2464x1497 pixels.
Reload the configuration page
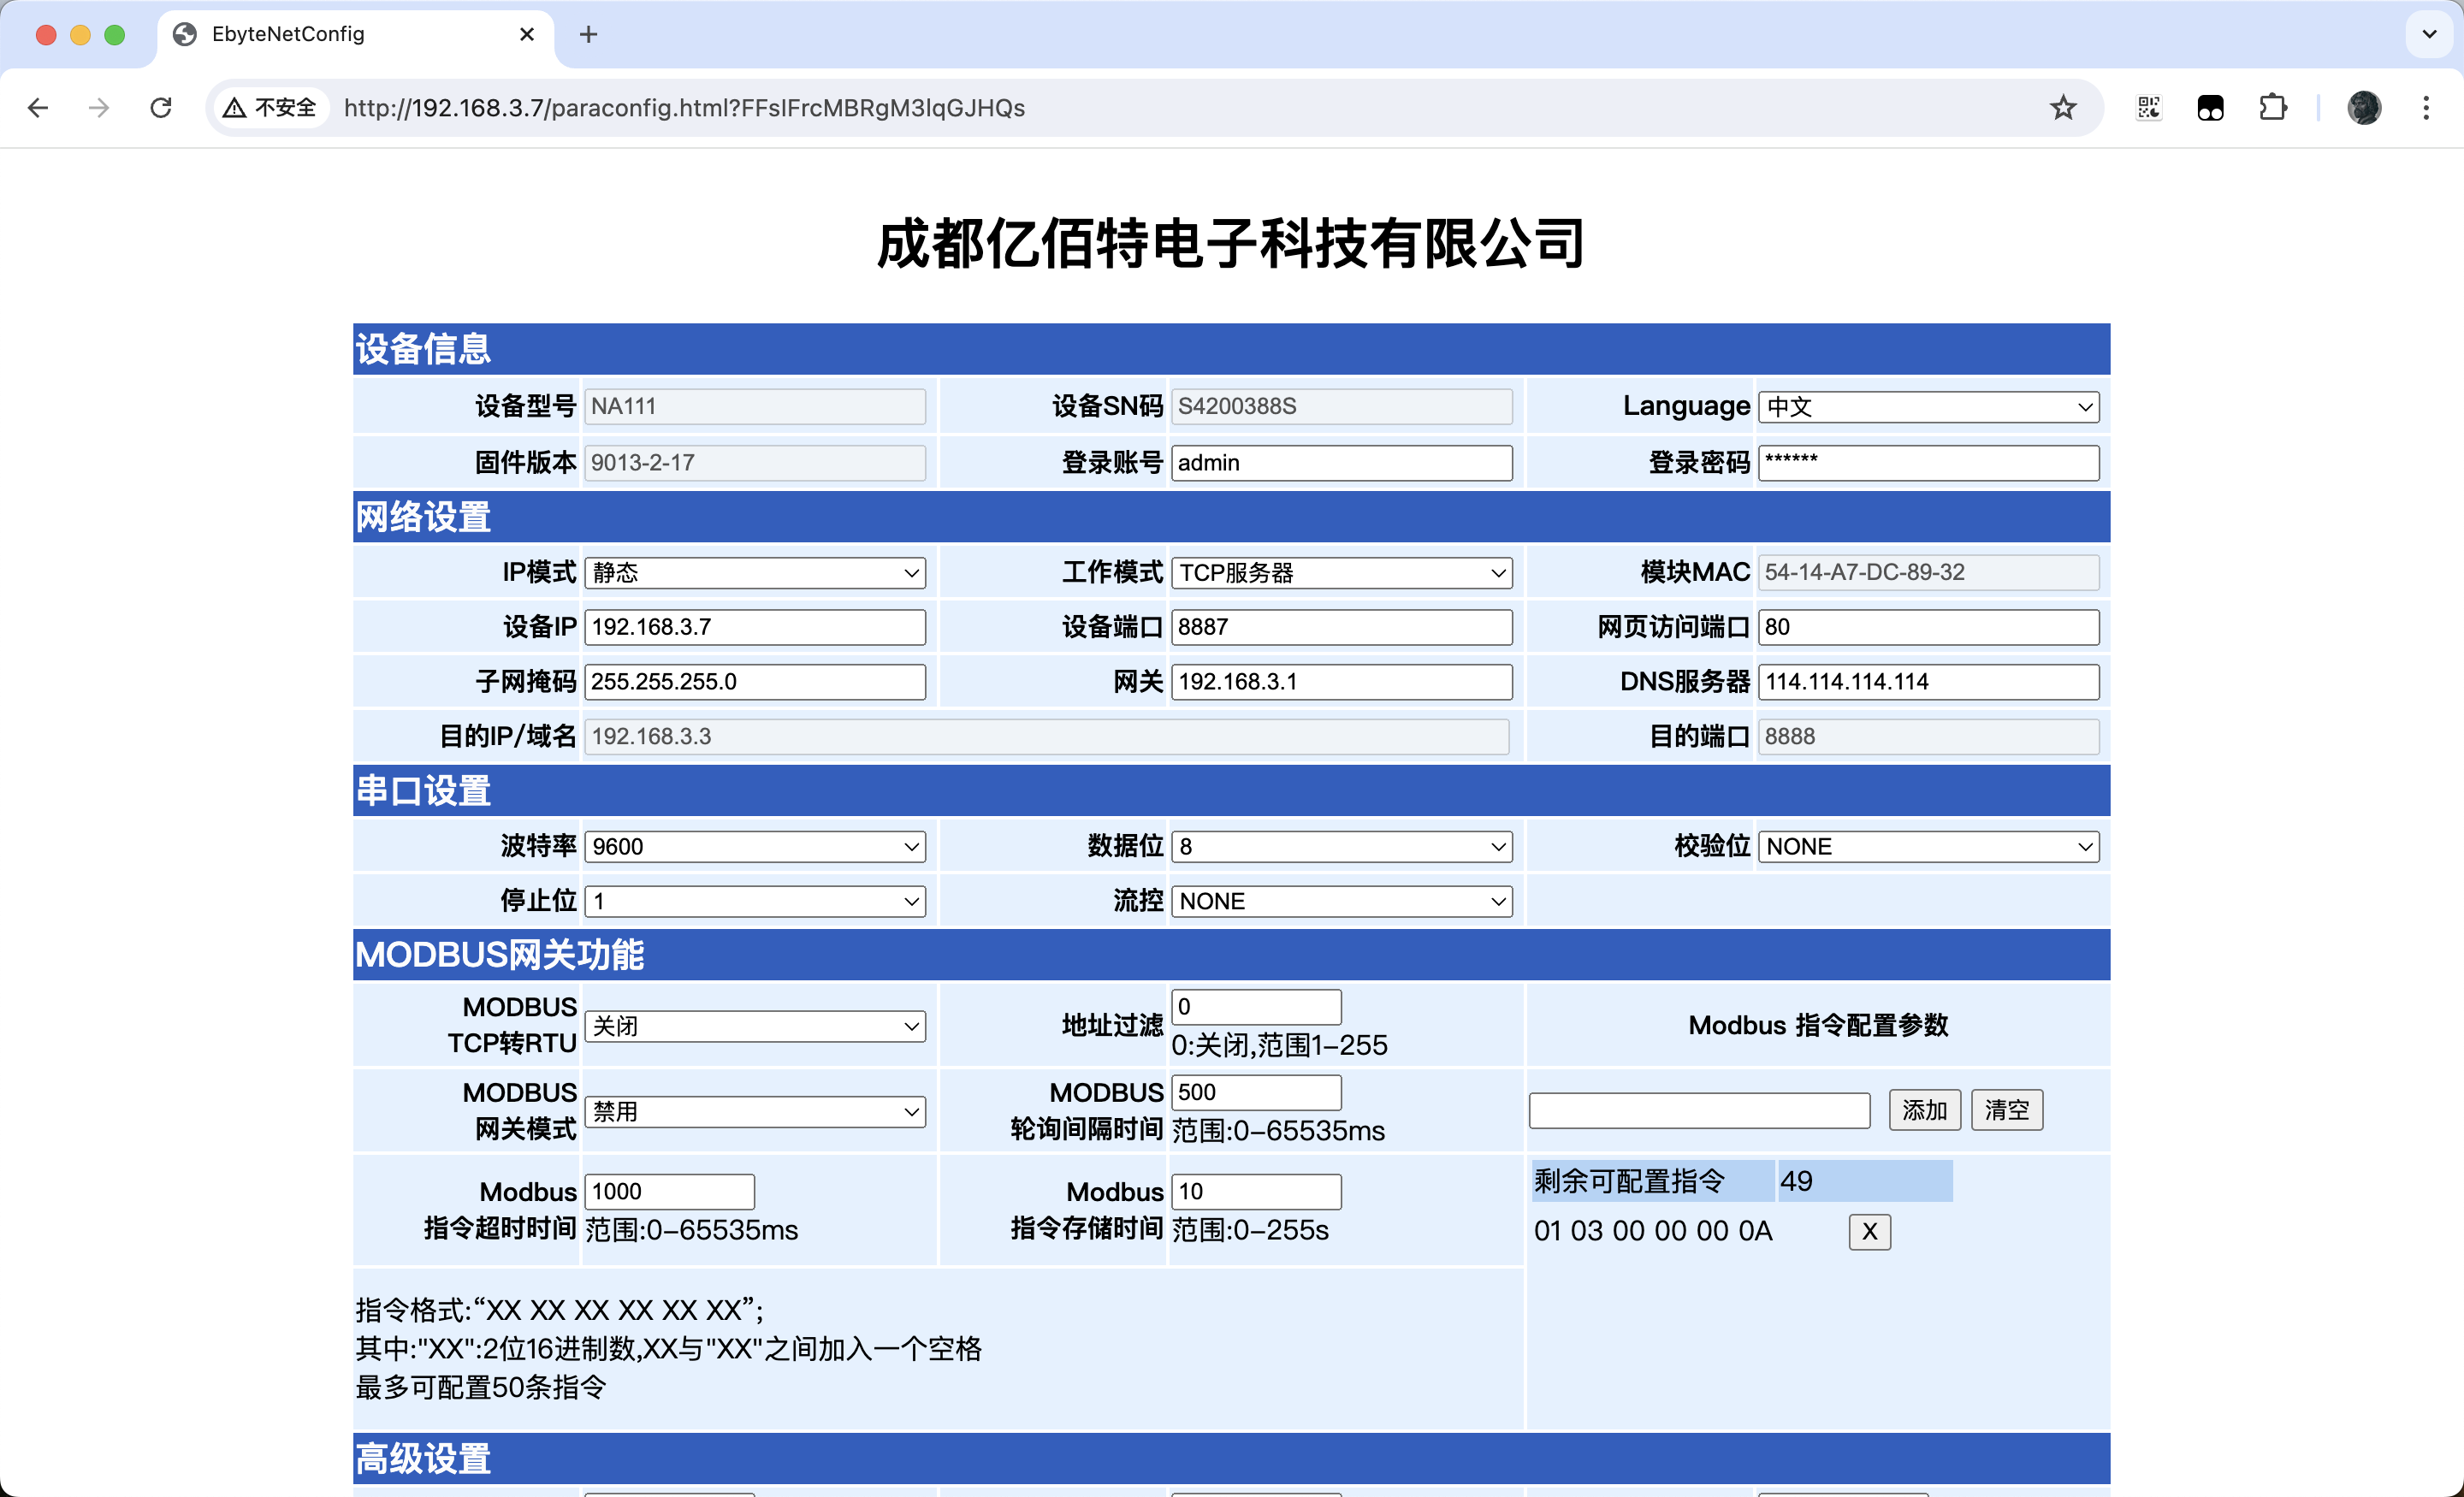[160, 107]
